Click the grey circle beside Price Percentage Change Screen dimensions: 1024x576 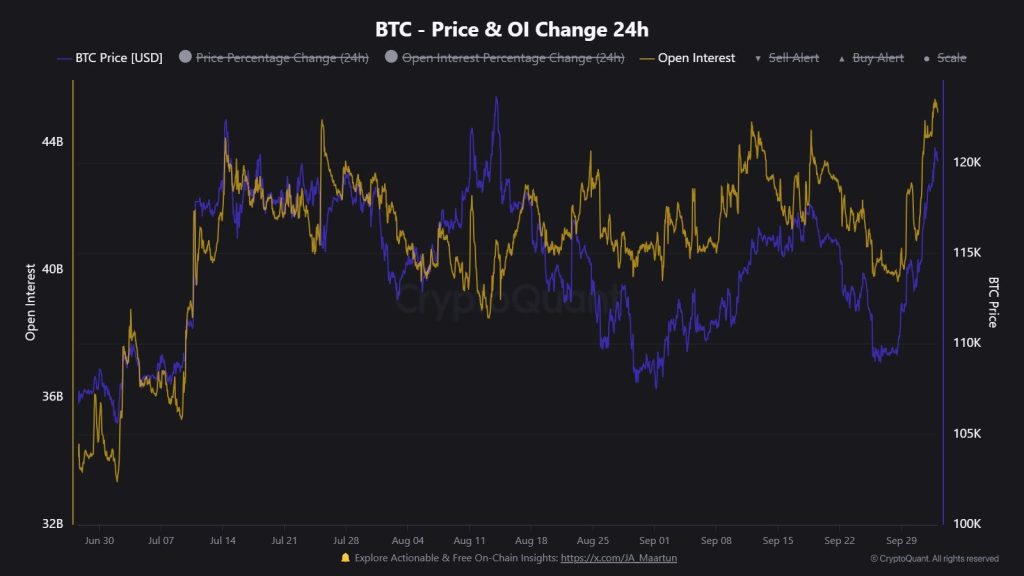[x=185, y=58]
